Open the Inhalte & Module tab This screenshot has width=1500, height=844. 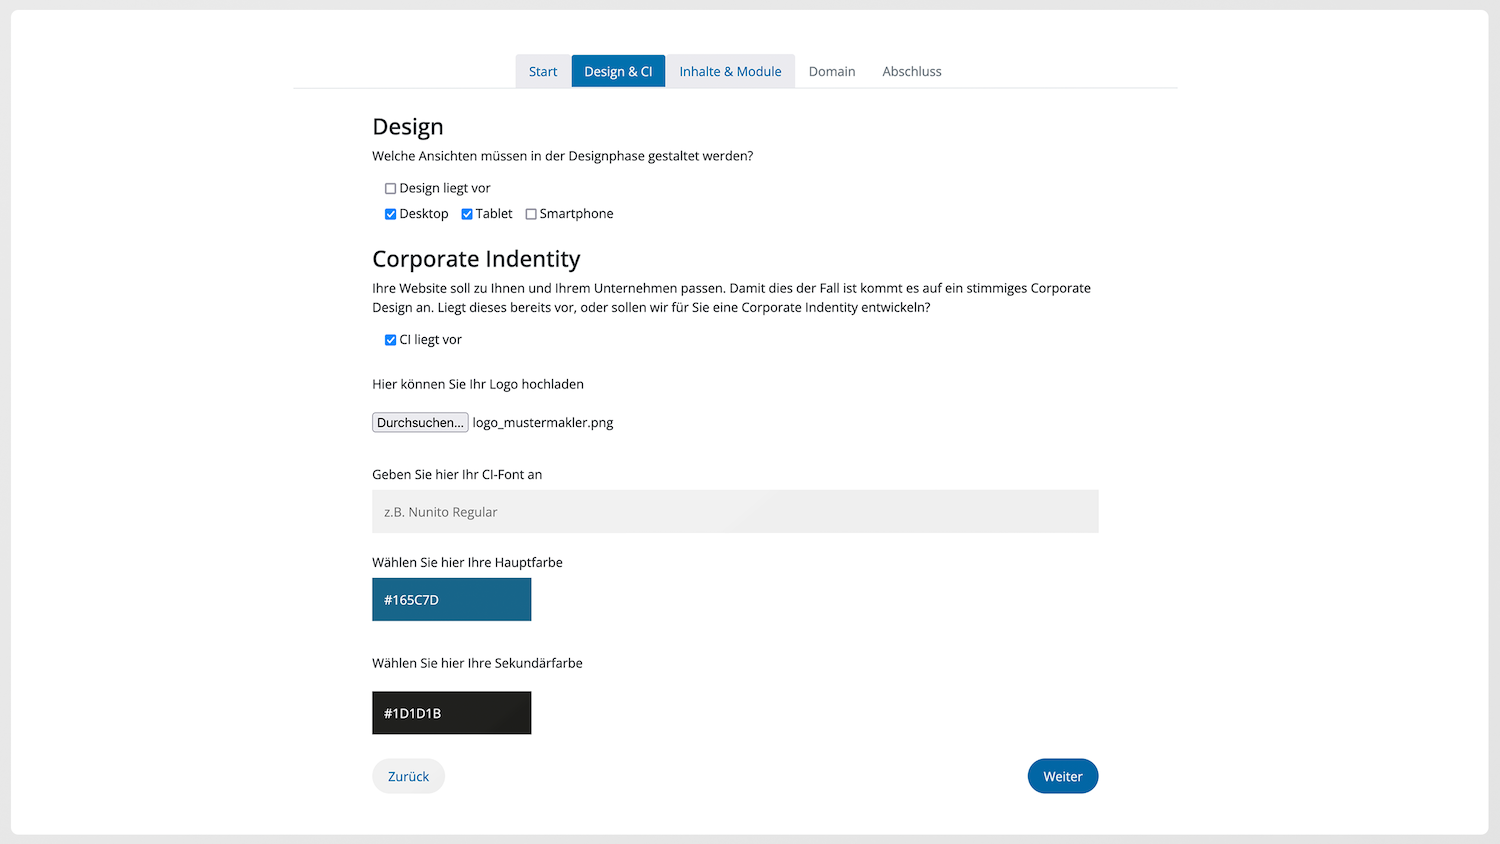(x=730, y=71)
